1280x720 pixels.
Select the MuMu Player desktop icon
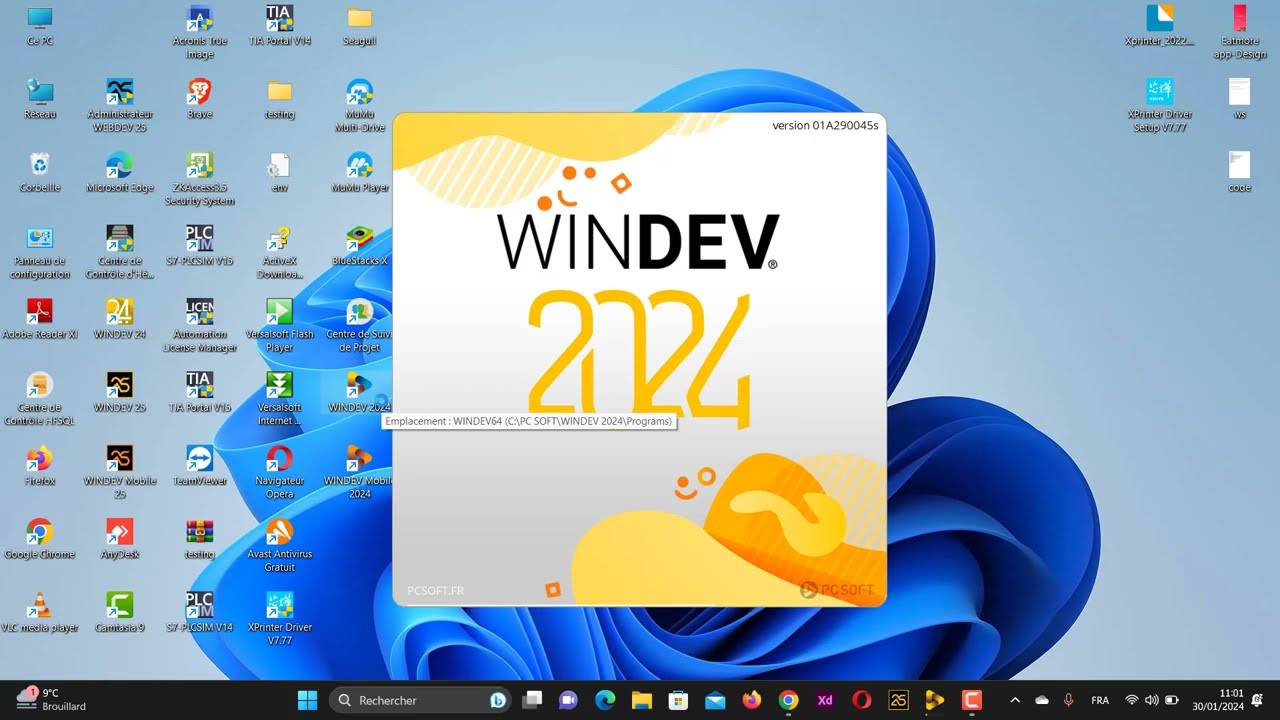359,172
